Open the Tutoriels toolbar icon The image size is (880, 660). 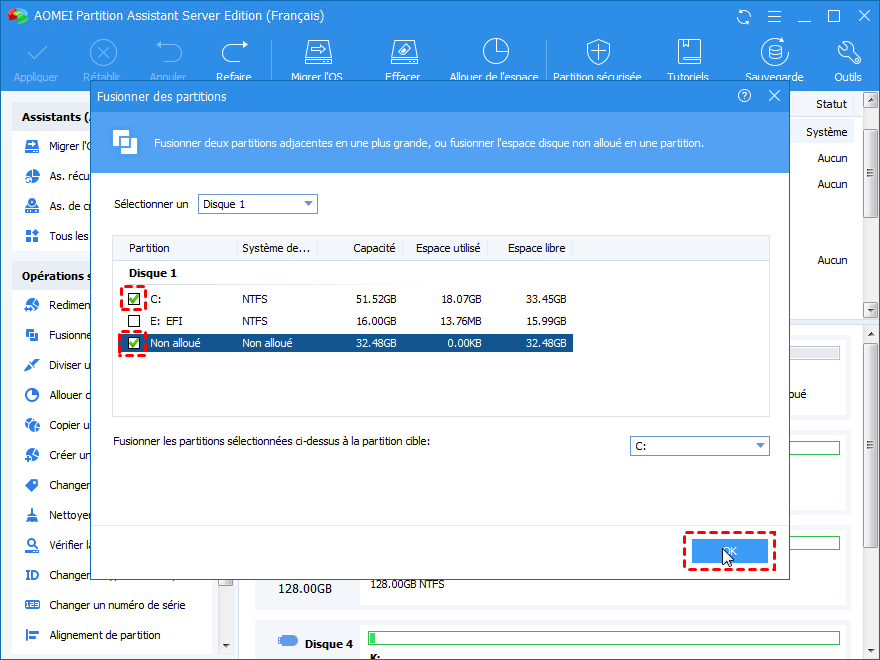click(688, 53)
